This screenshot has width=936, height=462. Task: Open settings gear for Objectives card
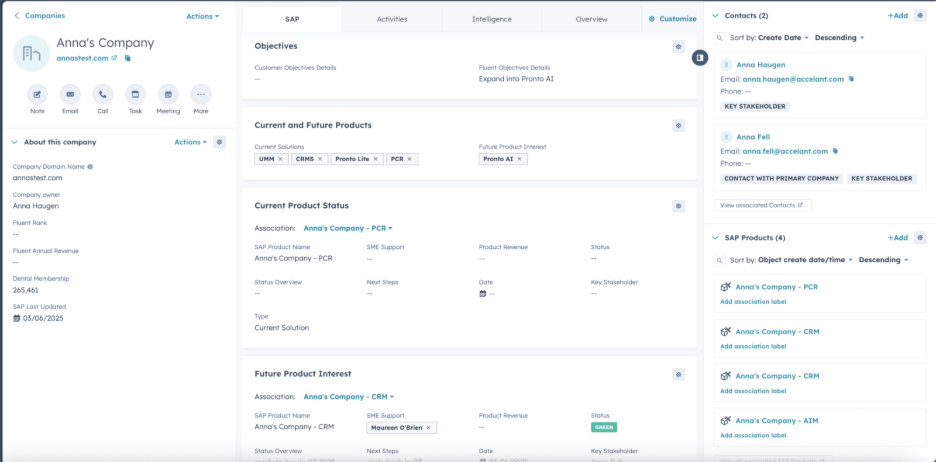678,46
